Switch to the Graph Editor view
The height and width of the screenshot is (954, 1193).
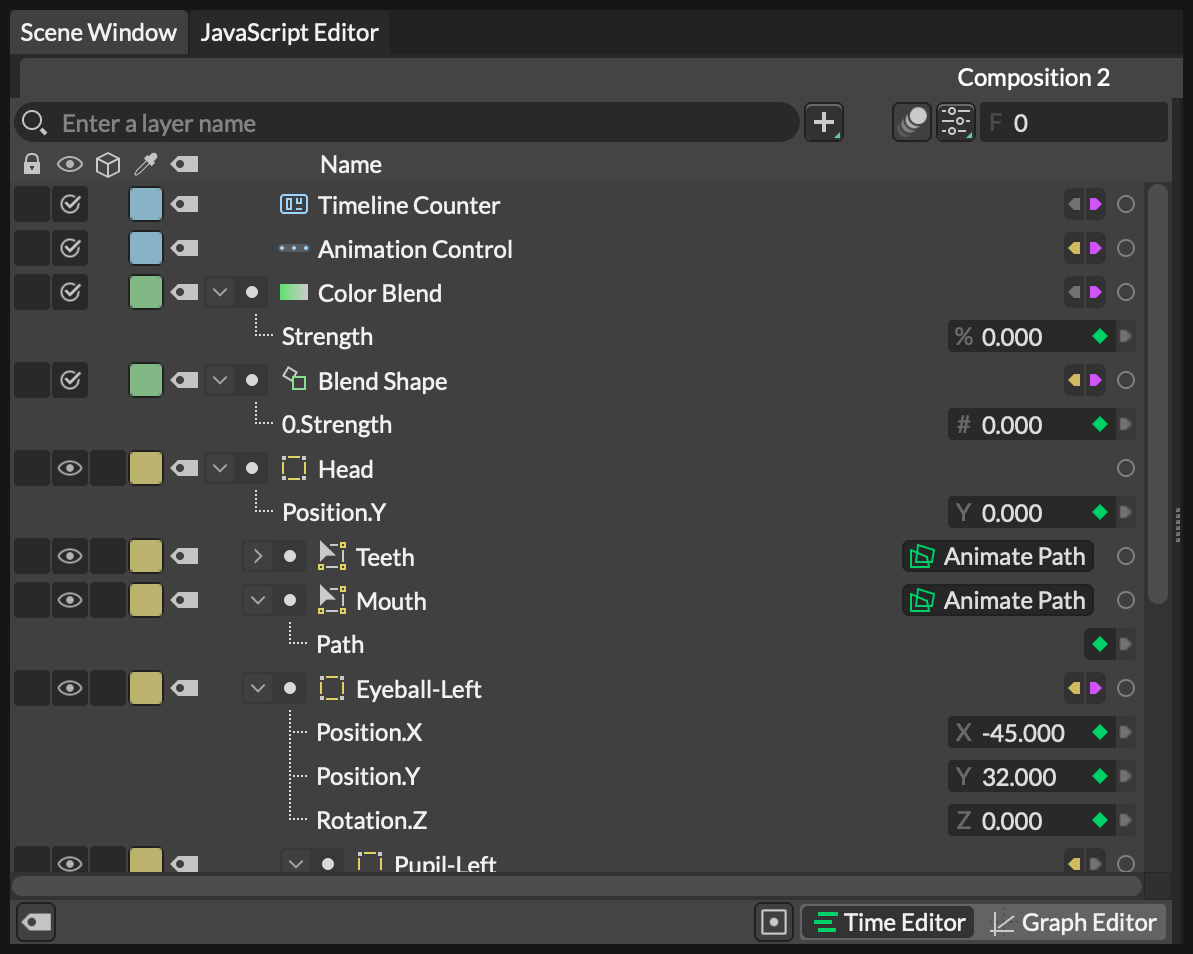click(1074, 922)
